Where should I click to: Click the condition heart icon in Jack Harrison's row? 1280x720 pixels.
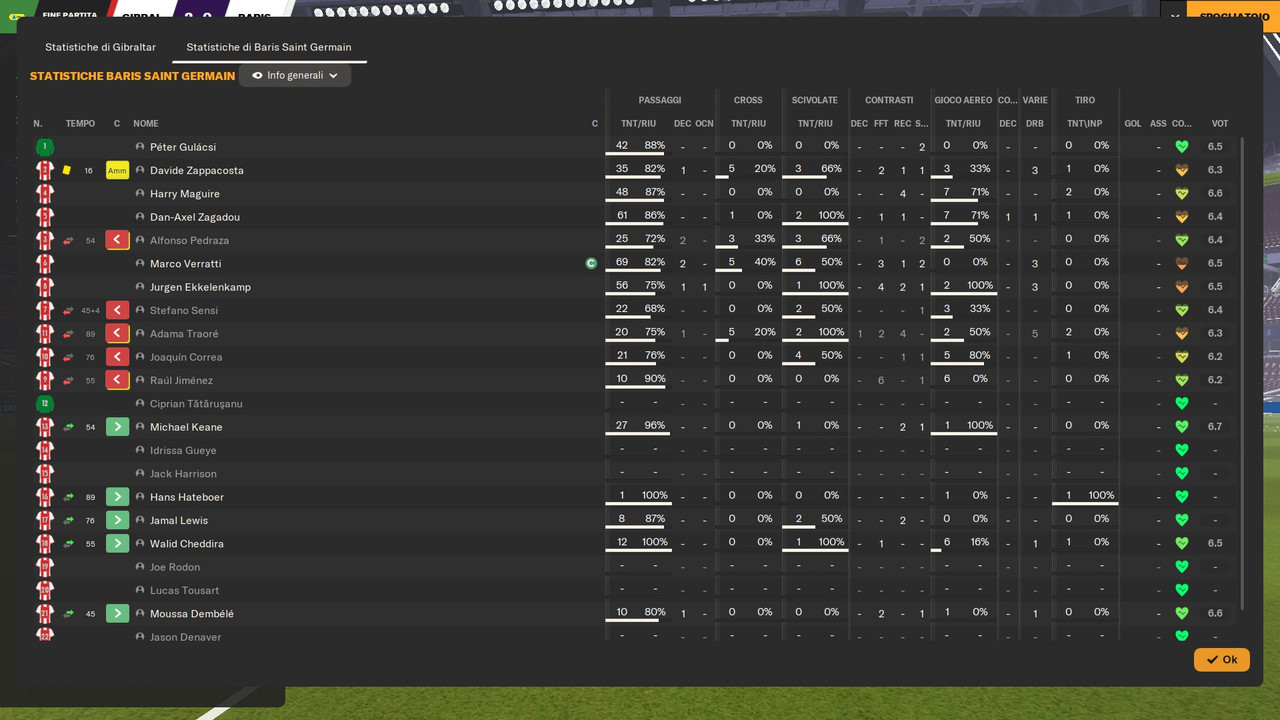(x=1182, y=474)
